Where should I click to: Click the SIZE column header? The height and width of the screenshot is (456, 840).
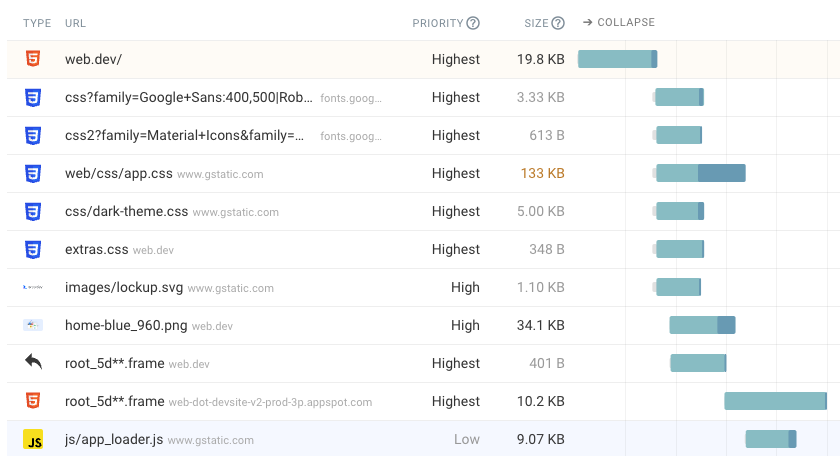(x=536, y=23)
